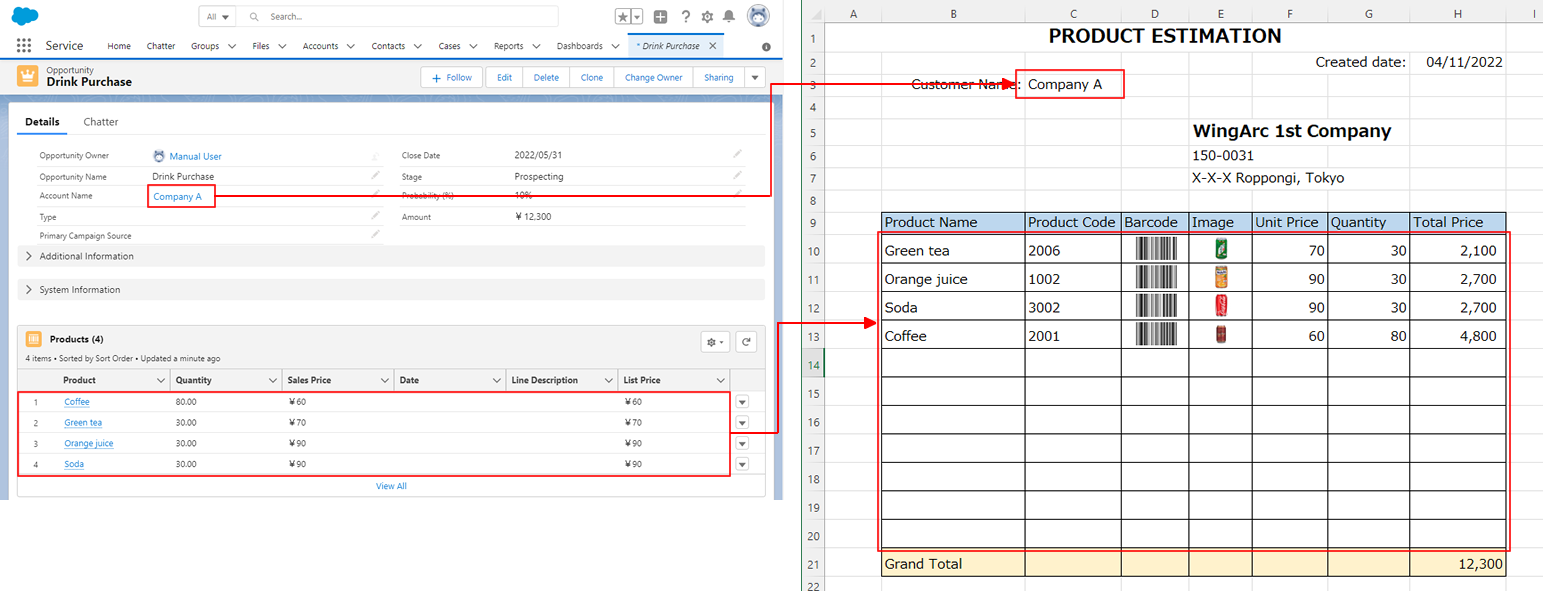Refresh the Products related list
The width and height of the screenshot is (1543, 591).
746,342
